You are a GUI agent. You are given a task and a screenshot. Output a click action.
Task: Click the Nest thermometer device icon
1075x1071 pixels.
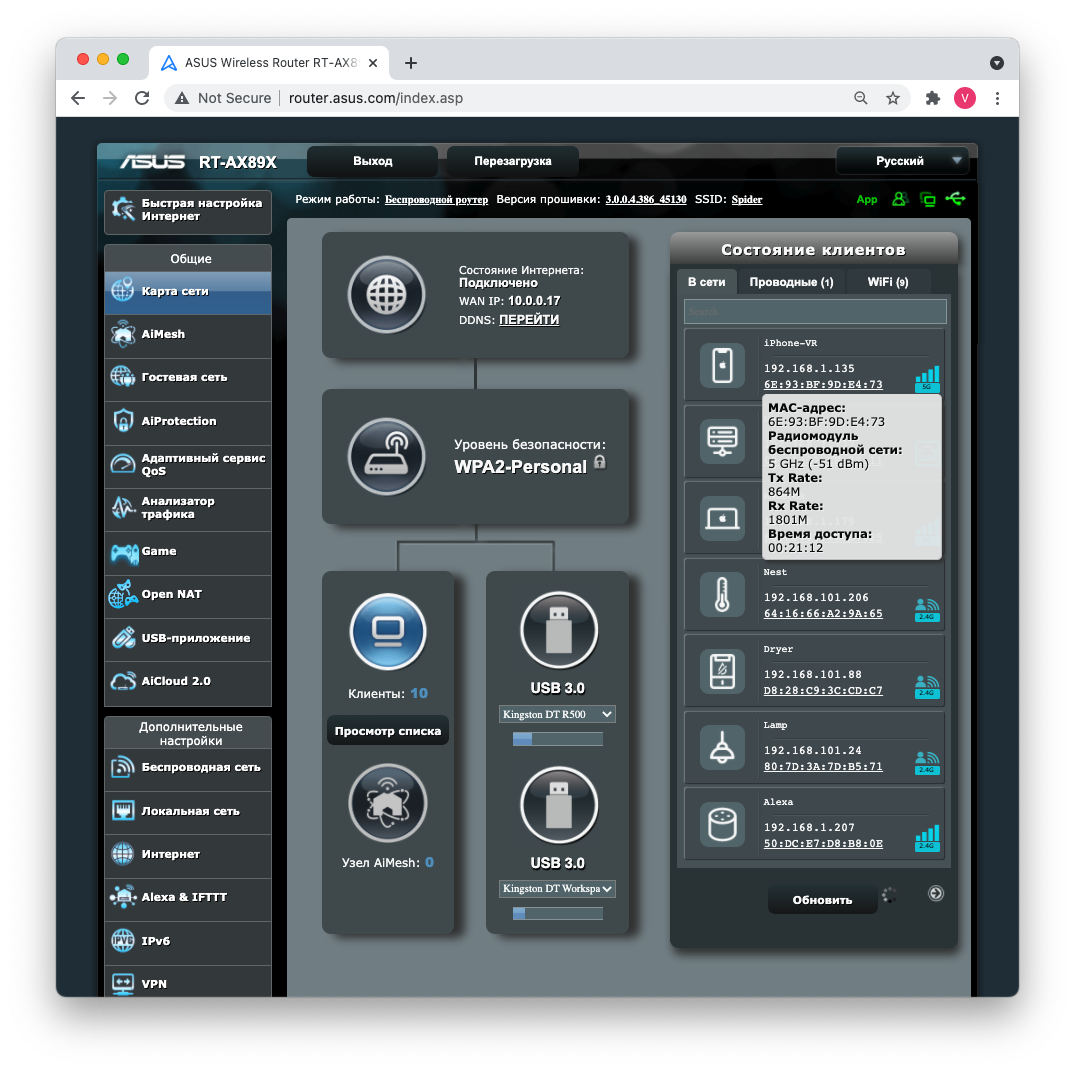click(x=722, y=594)
